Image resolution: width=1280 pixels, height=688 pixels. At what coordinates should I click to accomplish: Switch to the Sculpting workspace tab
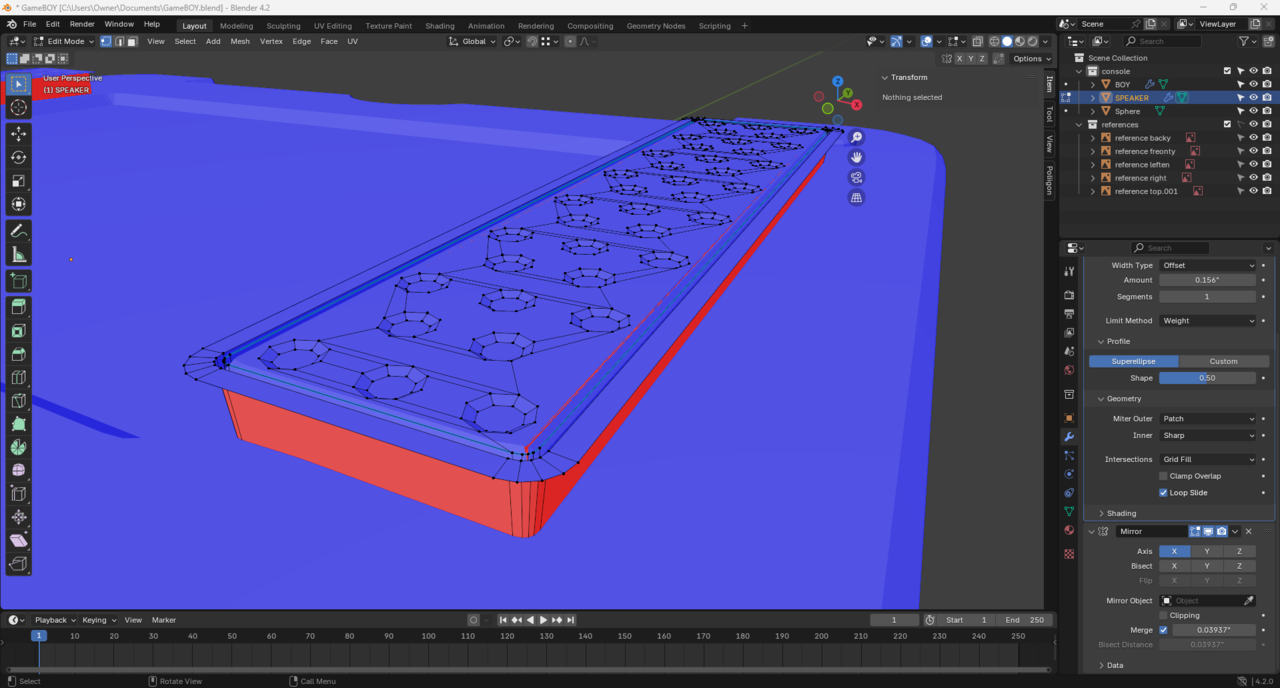pos(283,26)
